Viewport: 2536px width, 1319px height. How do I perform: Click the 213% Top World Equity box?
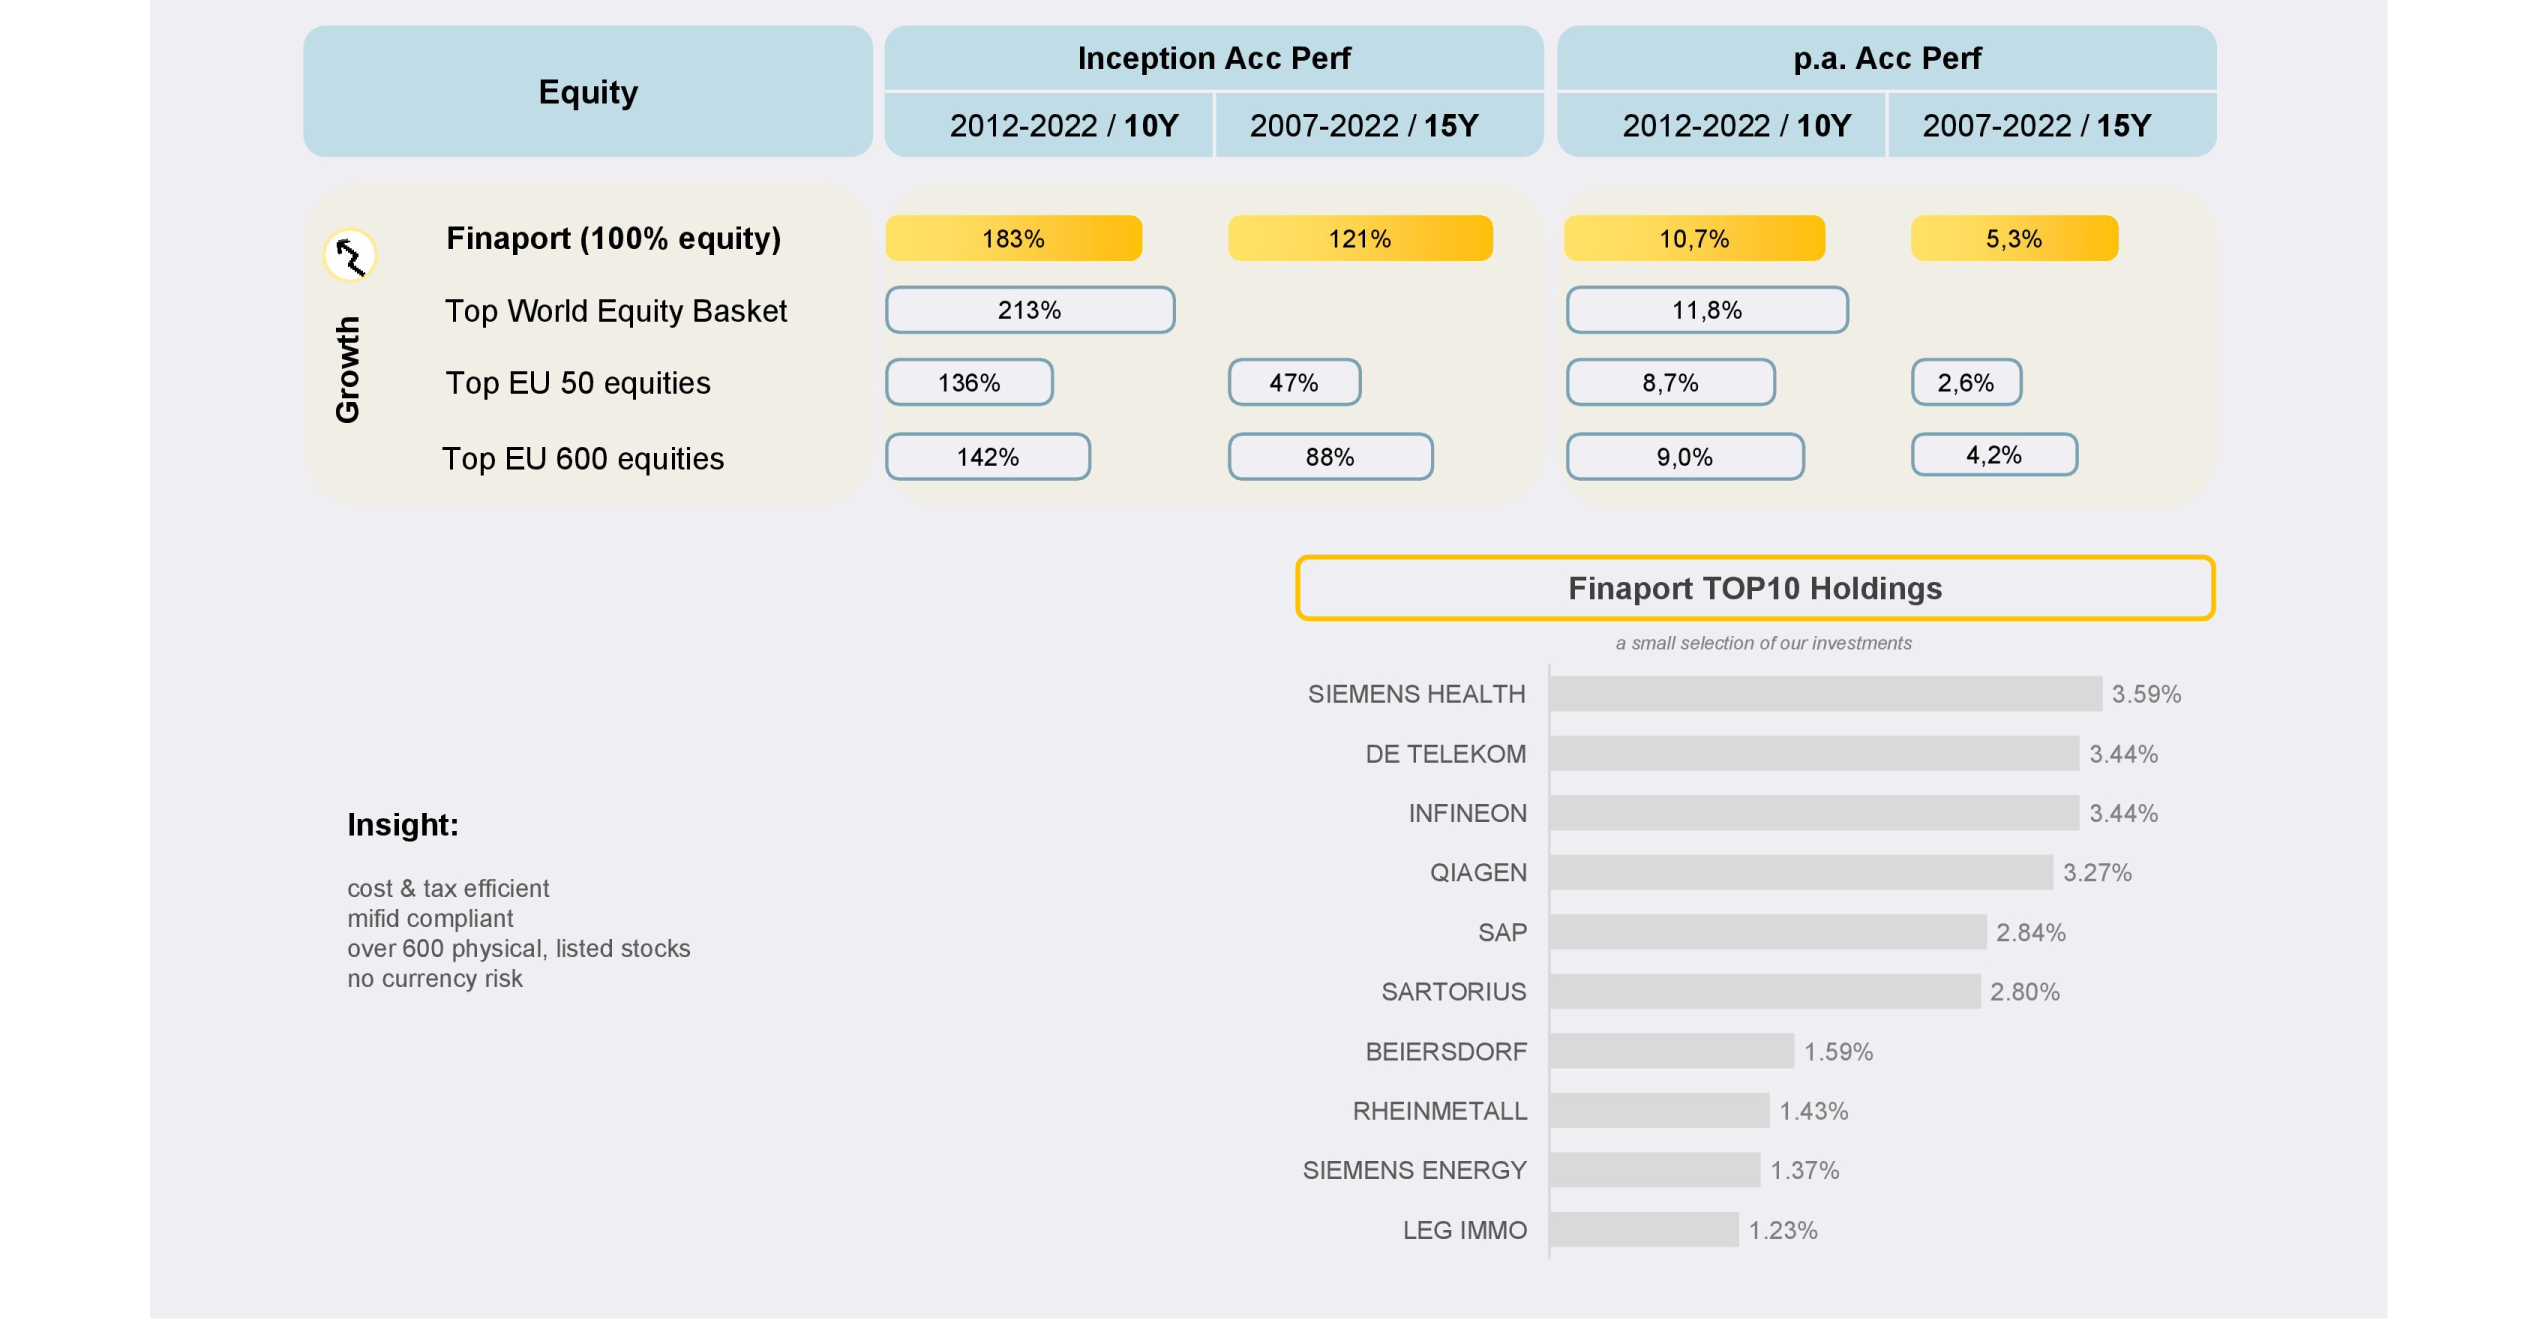(1029, 310)
